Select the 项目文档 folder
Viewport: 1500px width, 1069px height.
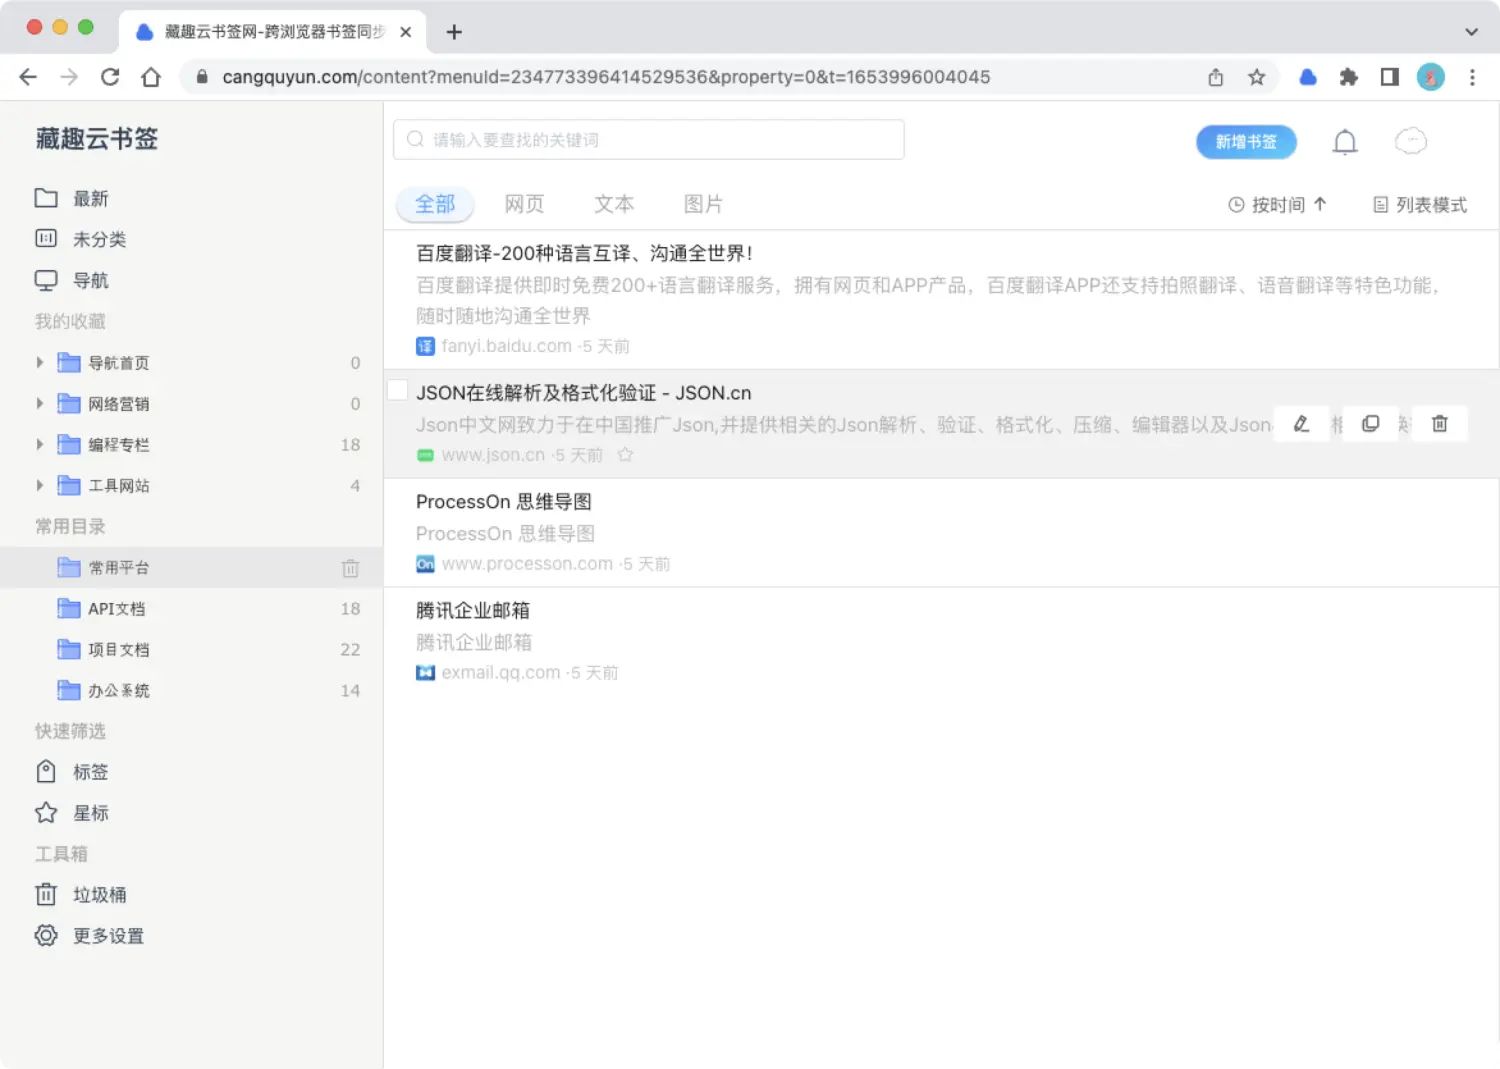(x=191, y=649)
